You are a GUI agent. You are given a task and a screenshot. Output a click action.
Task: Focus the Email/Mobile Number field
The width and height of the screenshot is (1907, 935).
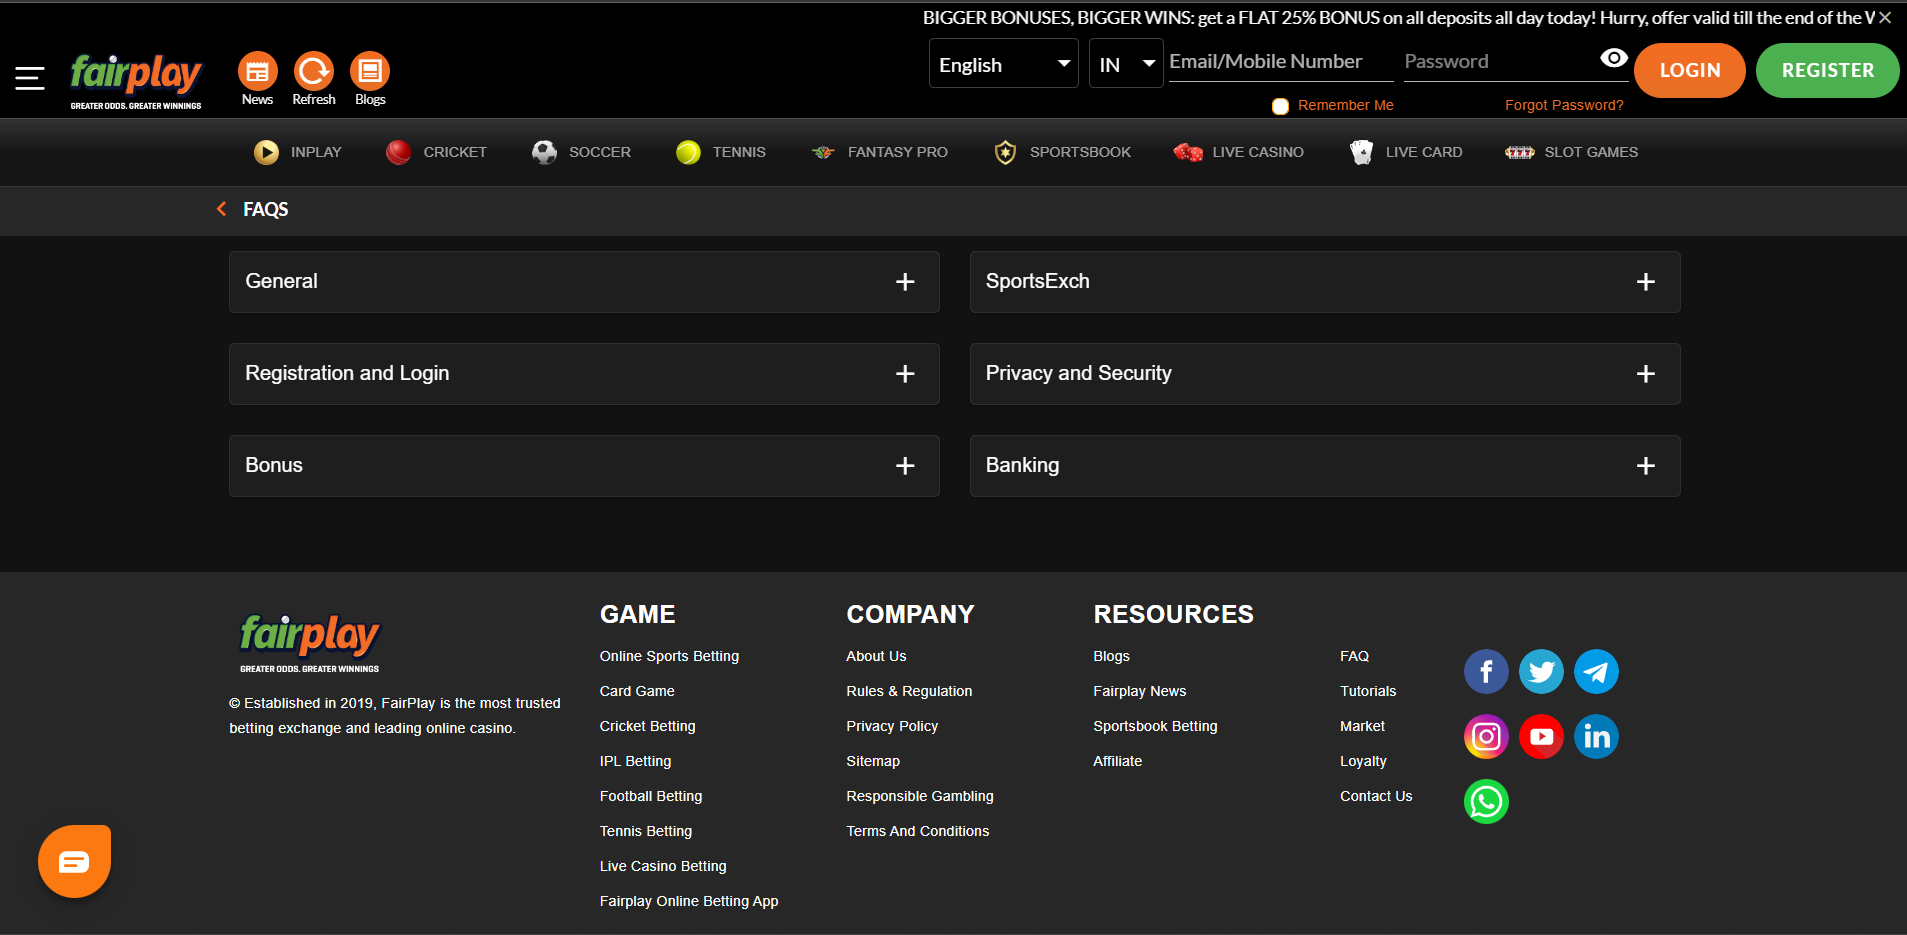(1281, 62)
